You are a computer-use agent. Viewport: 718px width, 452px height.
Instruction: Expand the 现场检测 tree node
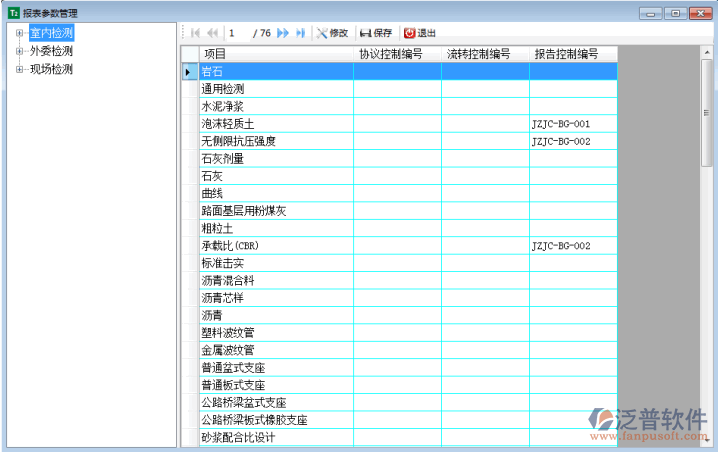19,69
